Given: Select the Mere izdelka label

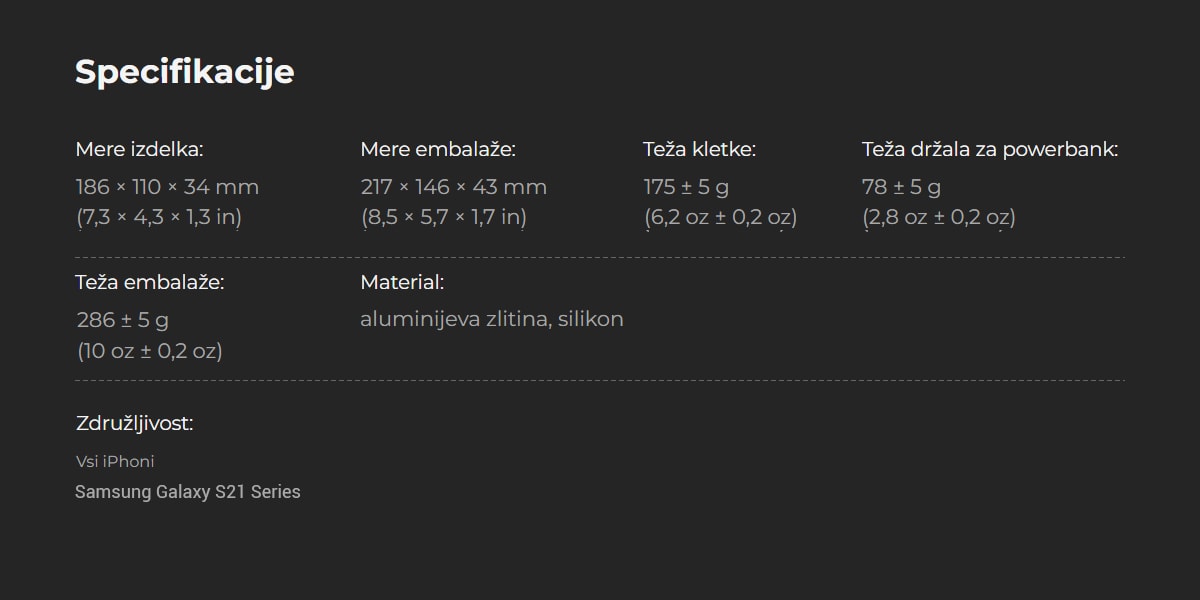Looking at the screenshot, I should click(x=139, y=150).
